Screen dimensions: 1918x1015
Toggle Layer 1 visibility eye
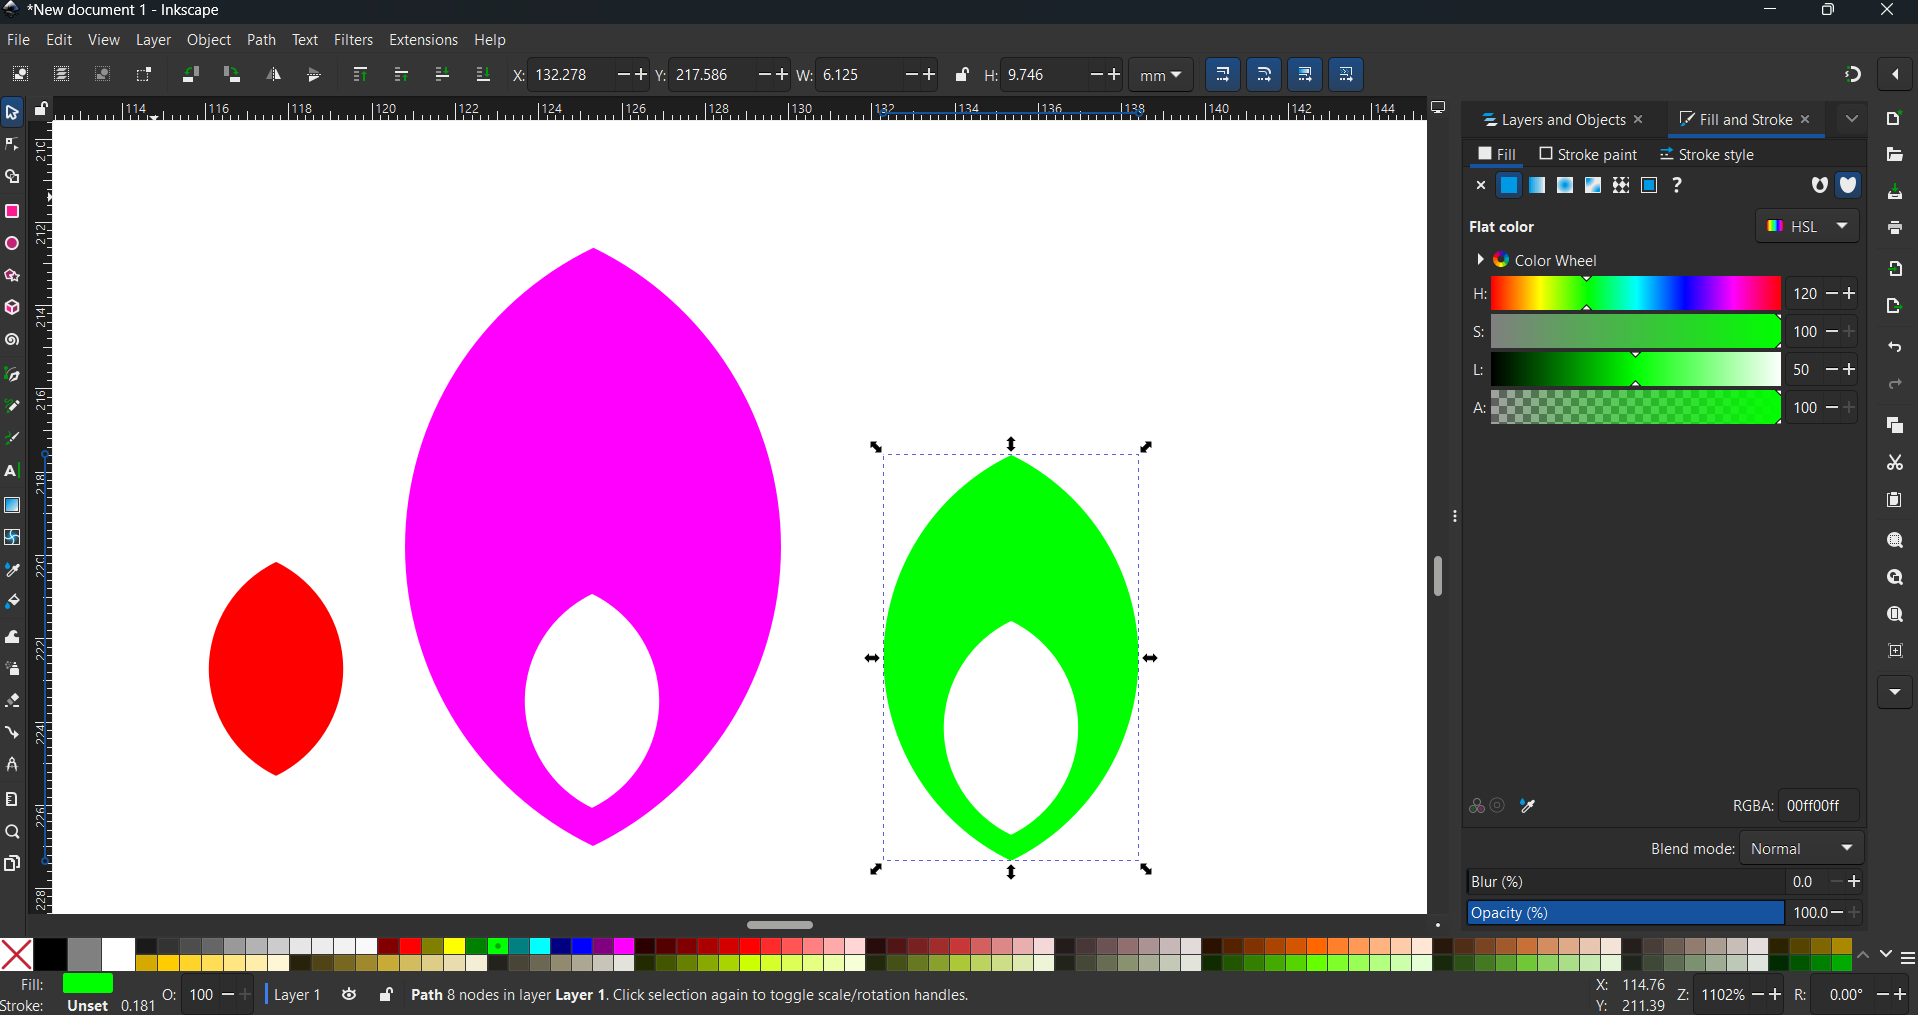(349, 995)
